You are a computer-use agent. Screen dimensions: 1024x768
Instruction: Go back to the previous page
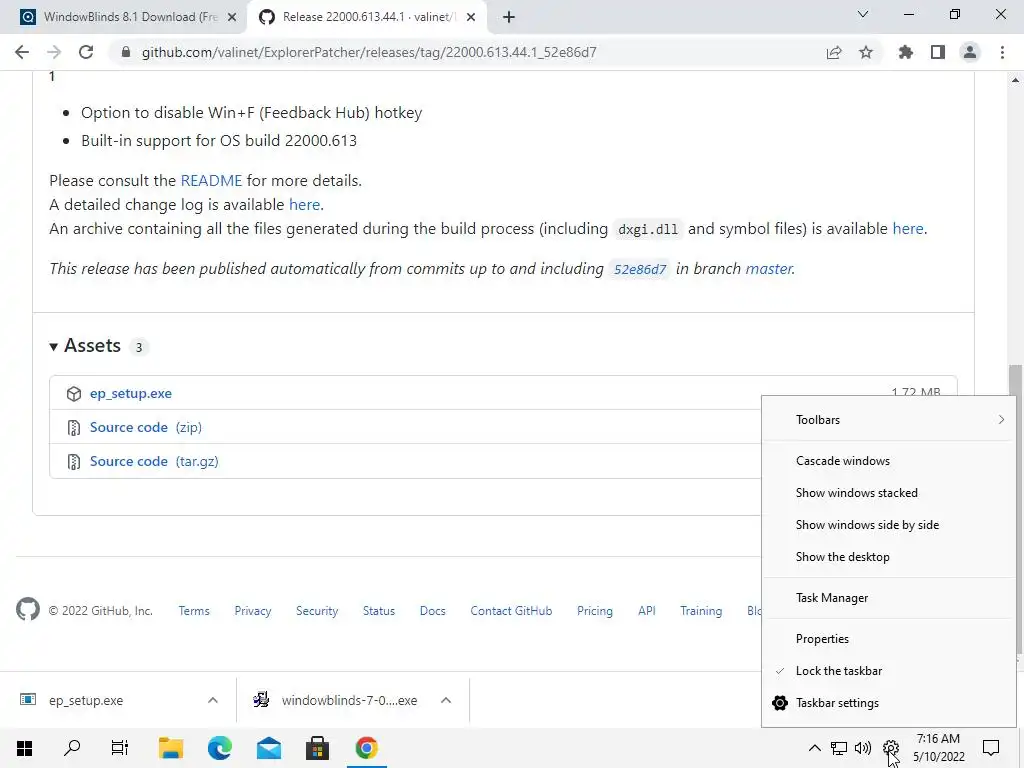pyautogui.click(x=22, y=52)
